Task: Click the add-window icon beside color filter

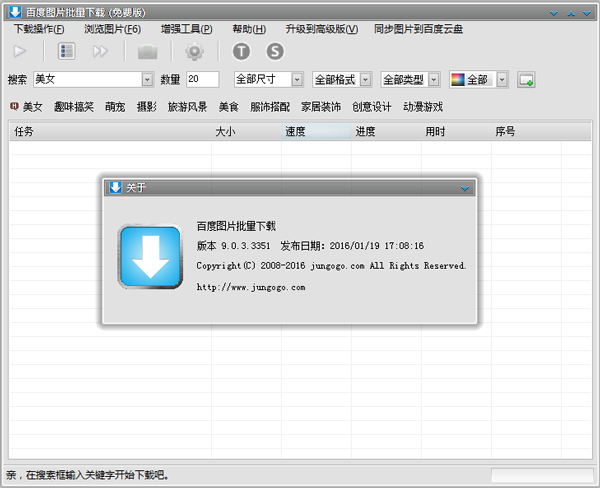Action: [526, 80]
